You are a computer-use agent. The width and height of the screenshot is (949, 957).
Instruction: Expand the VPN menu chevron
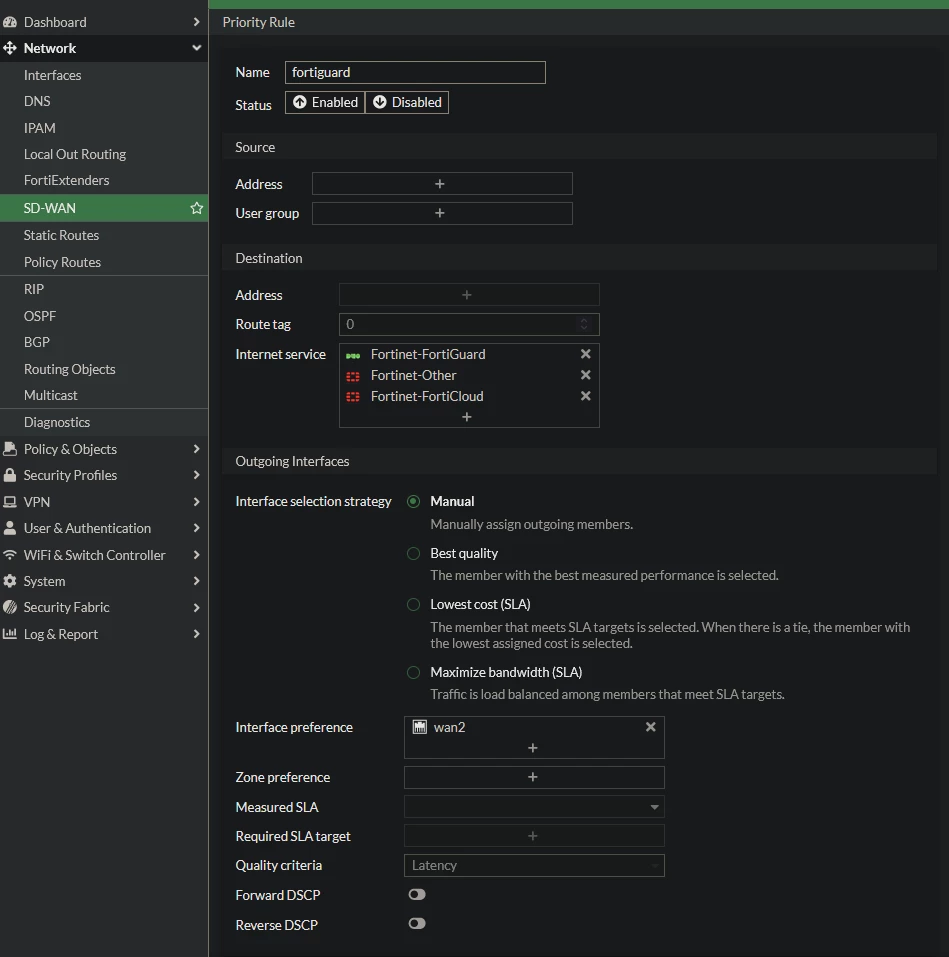197,502
